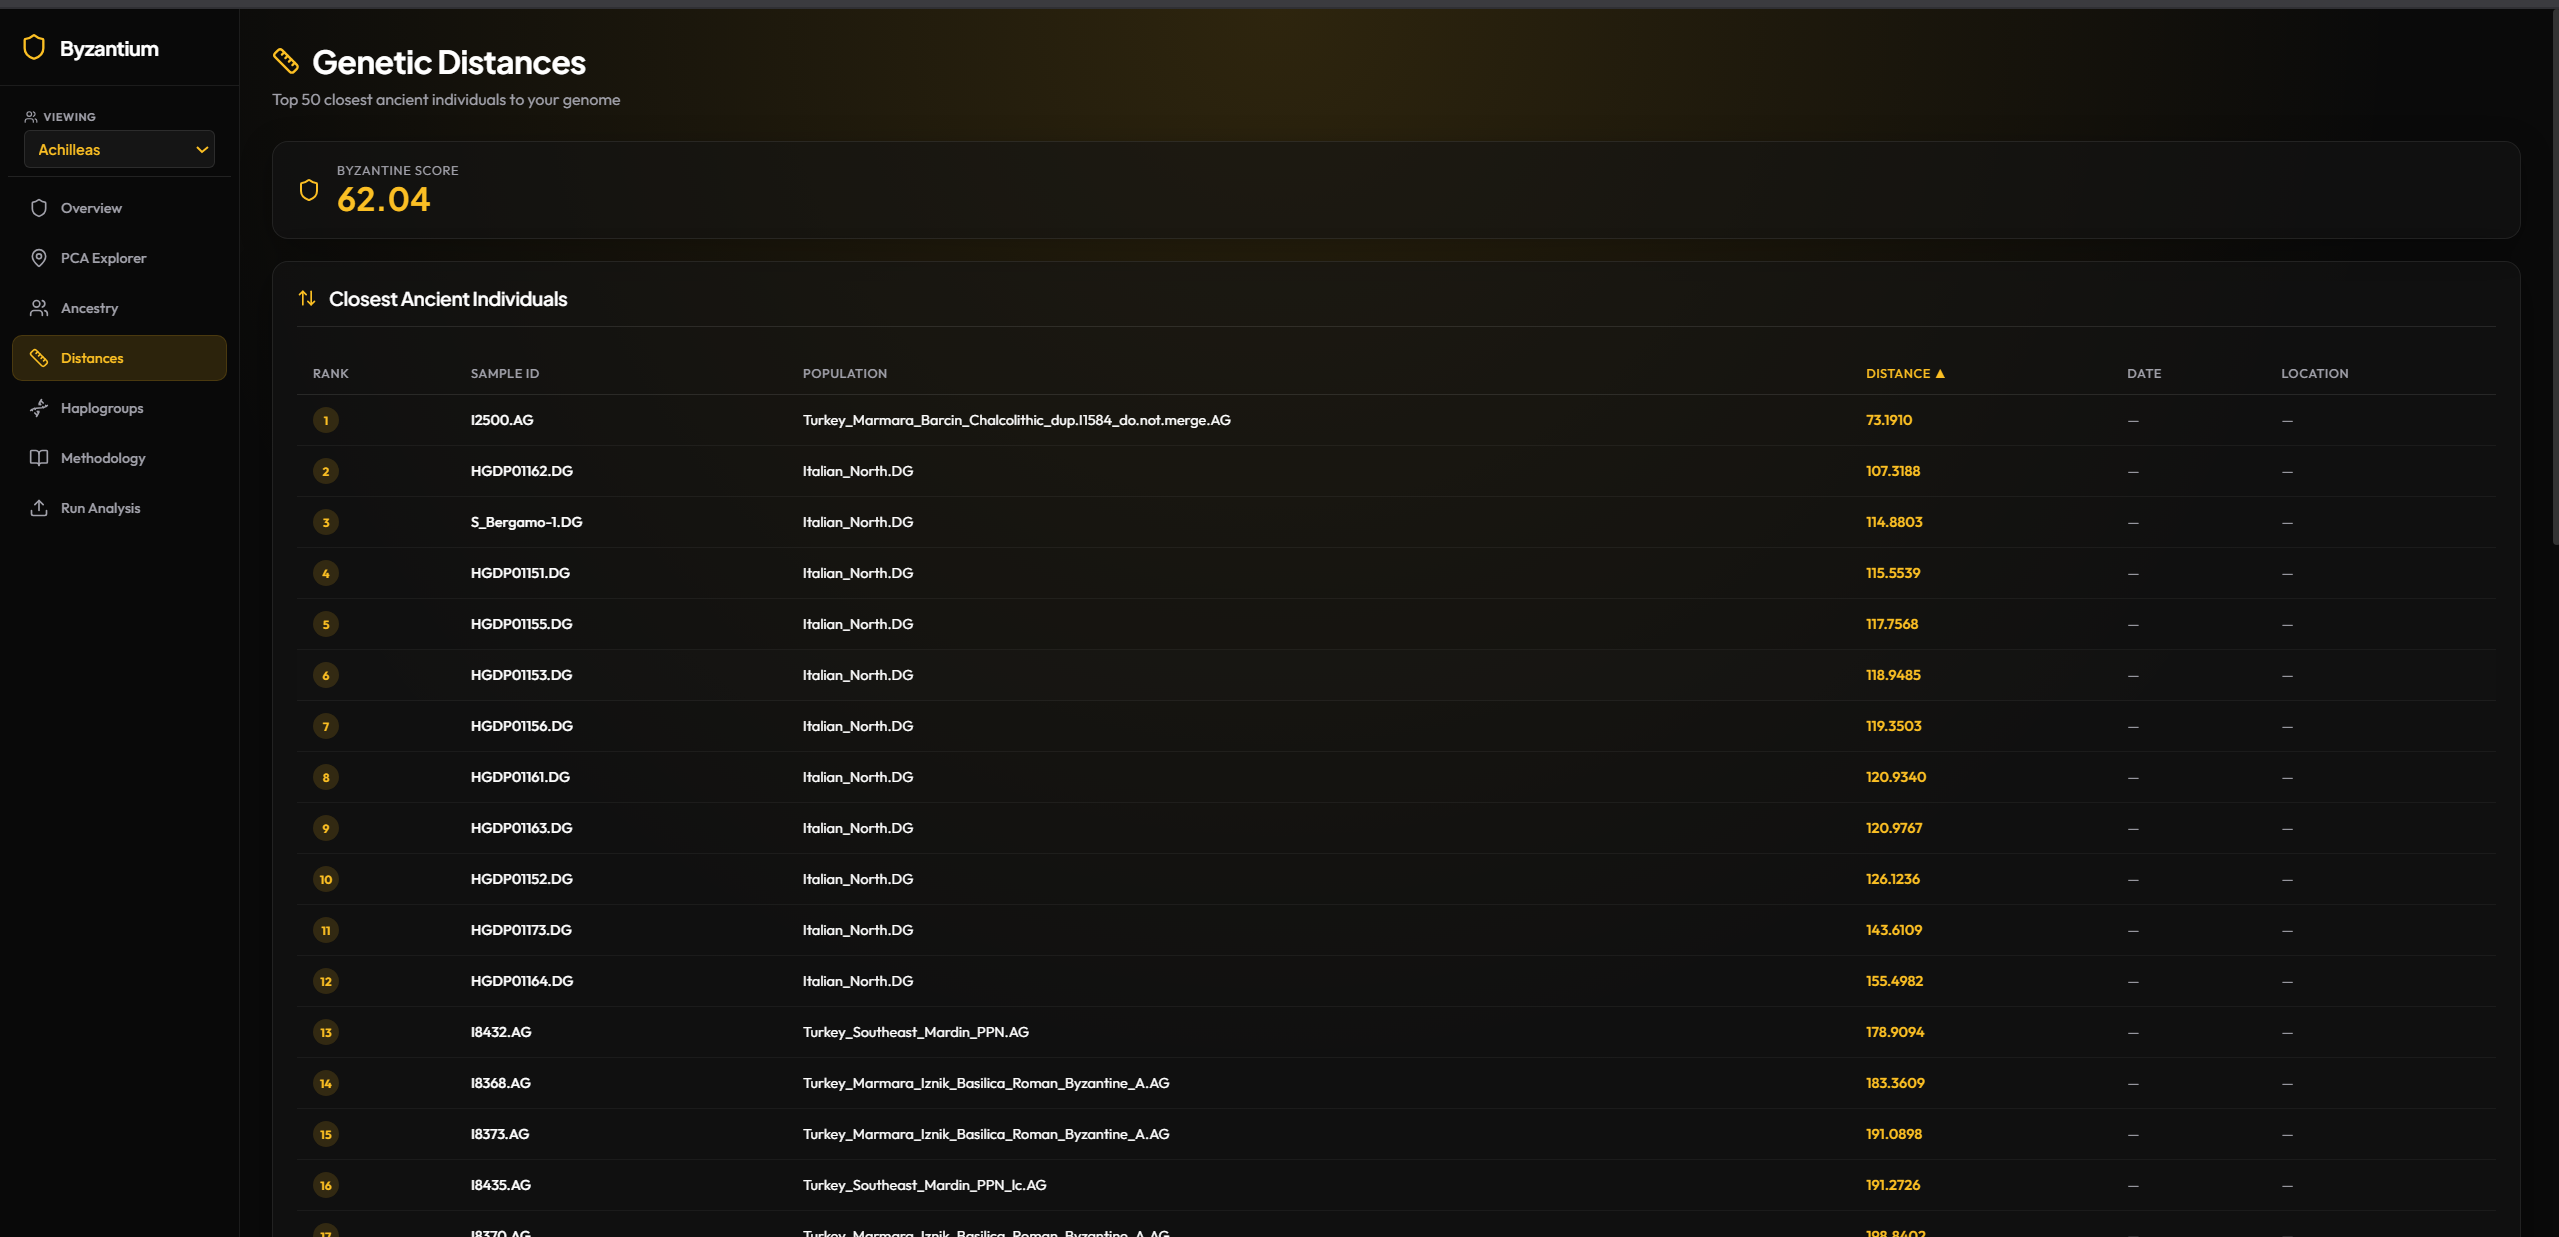Click the ruler icon next to Genetic Distances
Viewport: 2559px width, 1237px height.
click(x=286, y=62)
